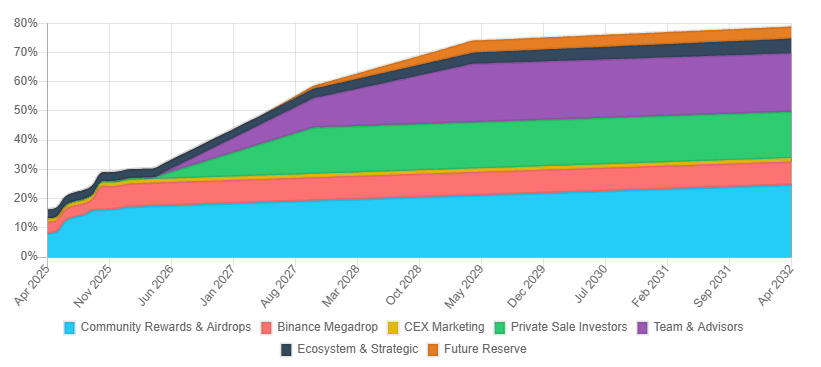The height and width of the screenshot is (367, 821).
Task: Click the blue Community Rewards & Airdrops swatch
Action: point(69,328)
